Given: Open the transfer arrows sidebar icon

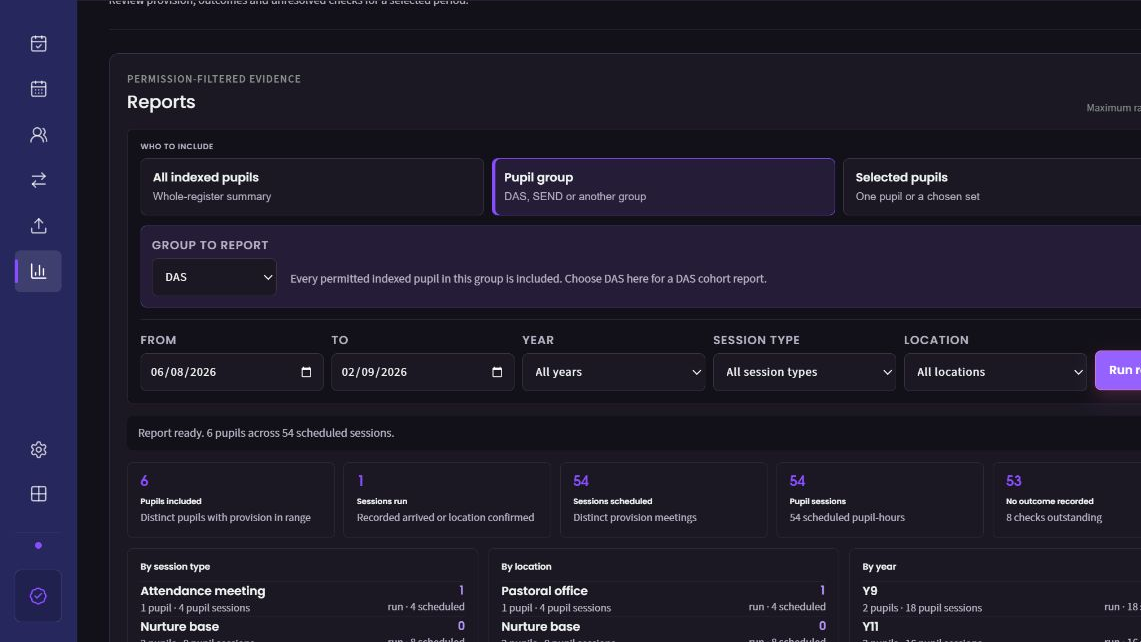Looking at the screenshot, I should pyautogui.click(x=39, y=180).
